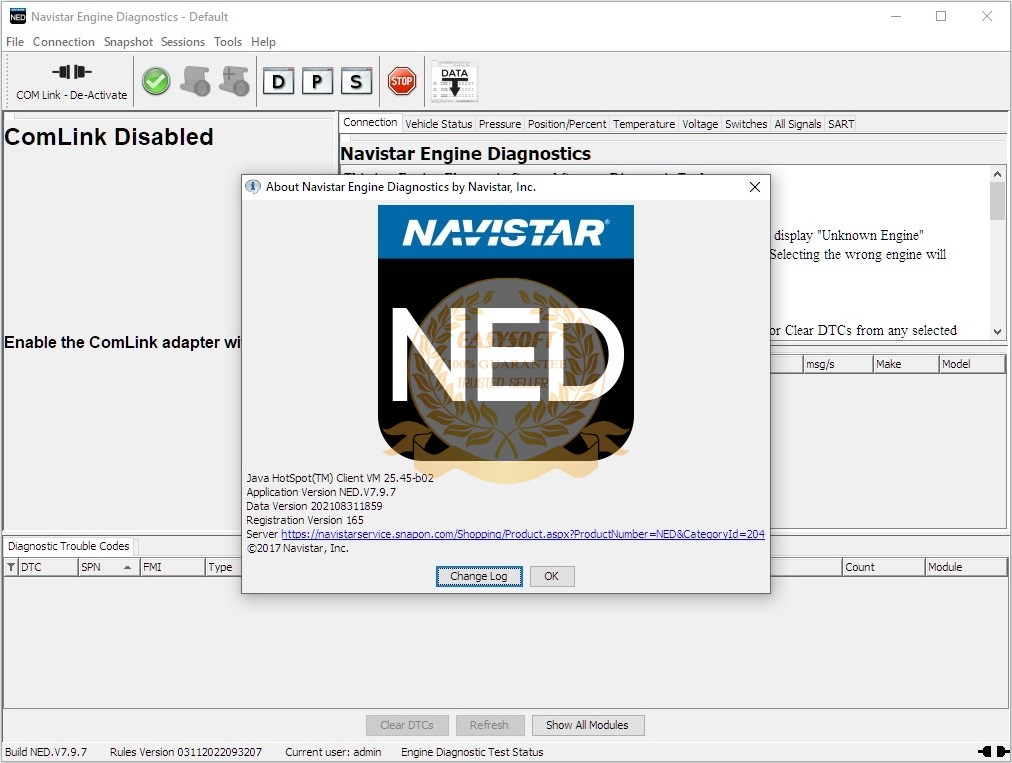Screen dimensions: 1012x763
Task: Click the "Data Version 202108311859" line
Action: [x=314, y=506]
